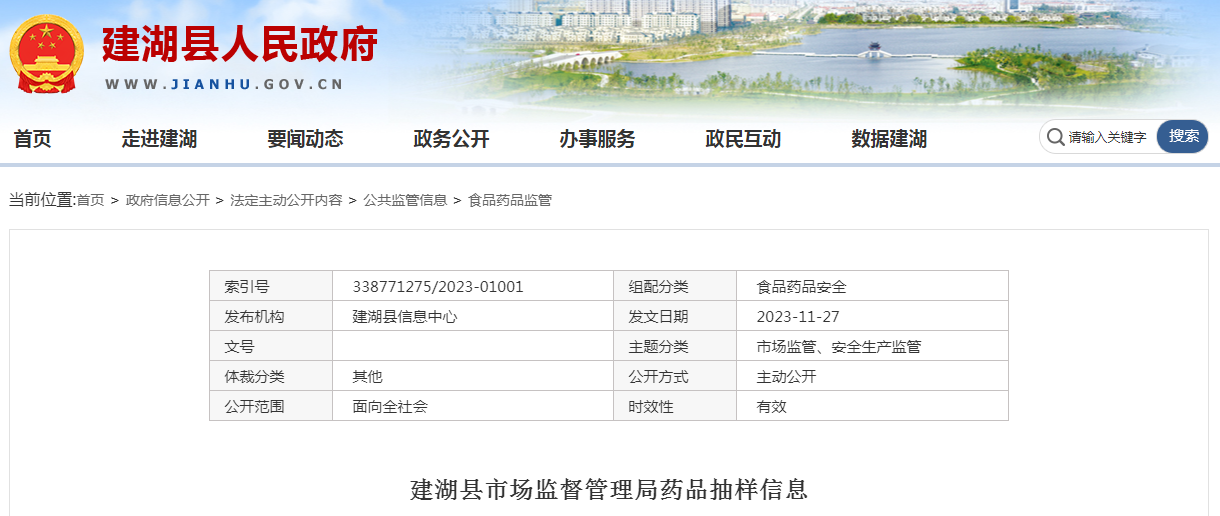Click the national emblem logo
Screen dimensions: 1220x516
click(47, 55)
